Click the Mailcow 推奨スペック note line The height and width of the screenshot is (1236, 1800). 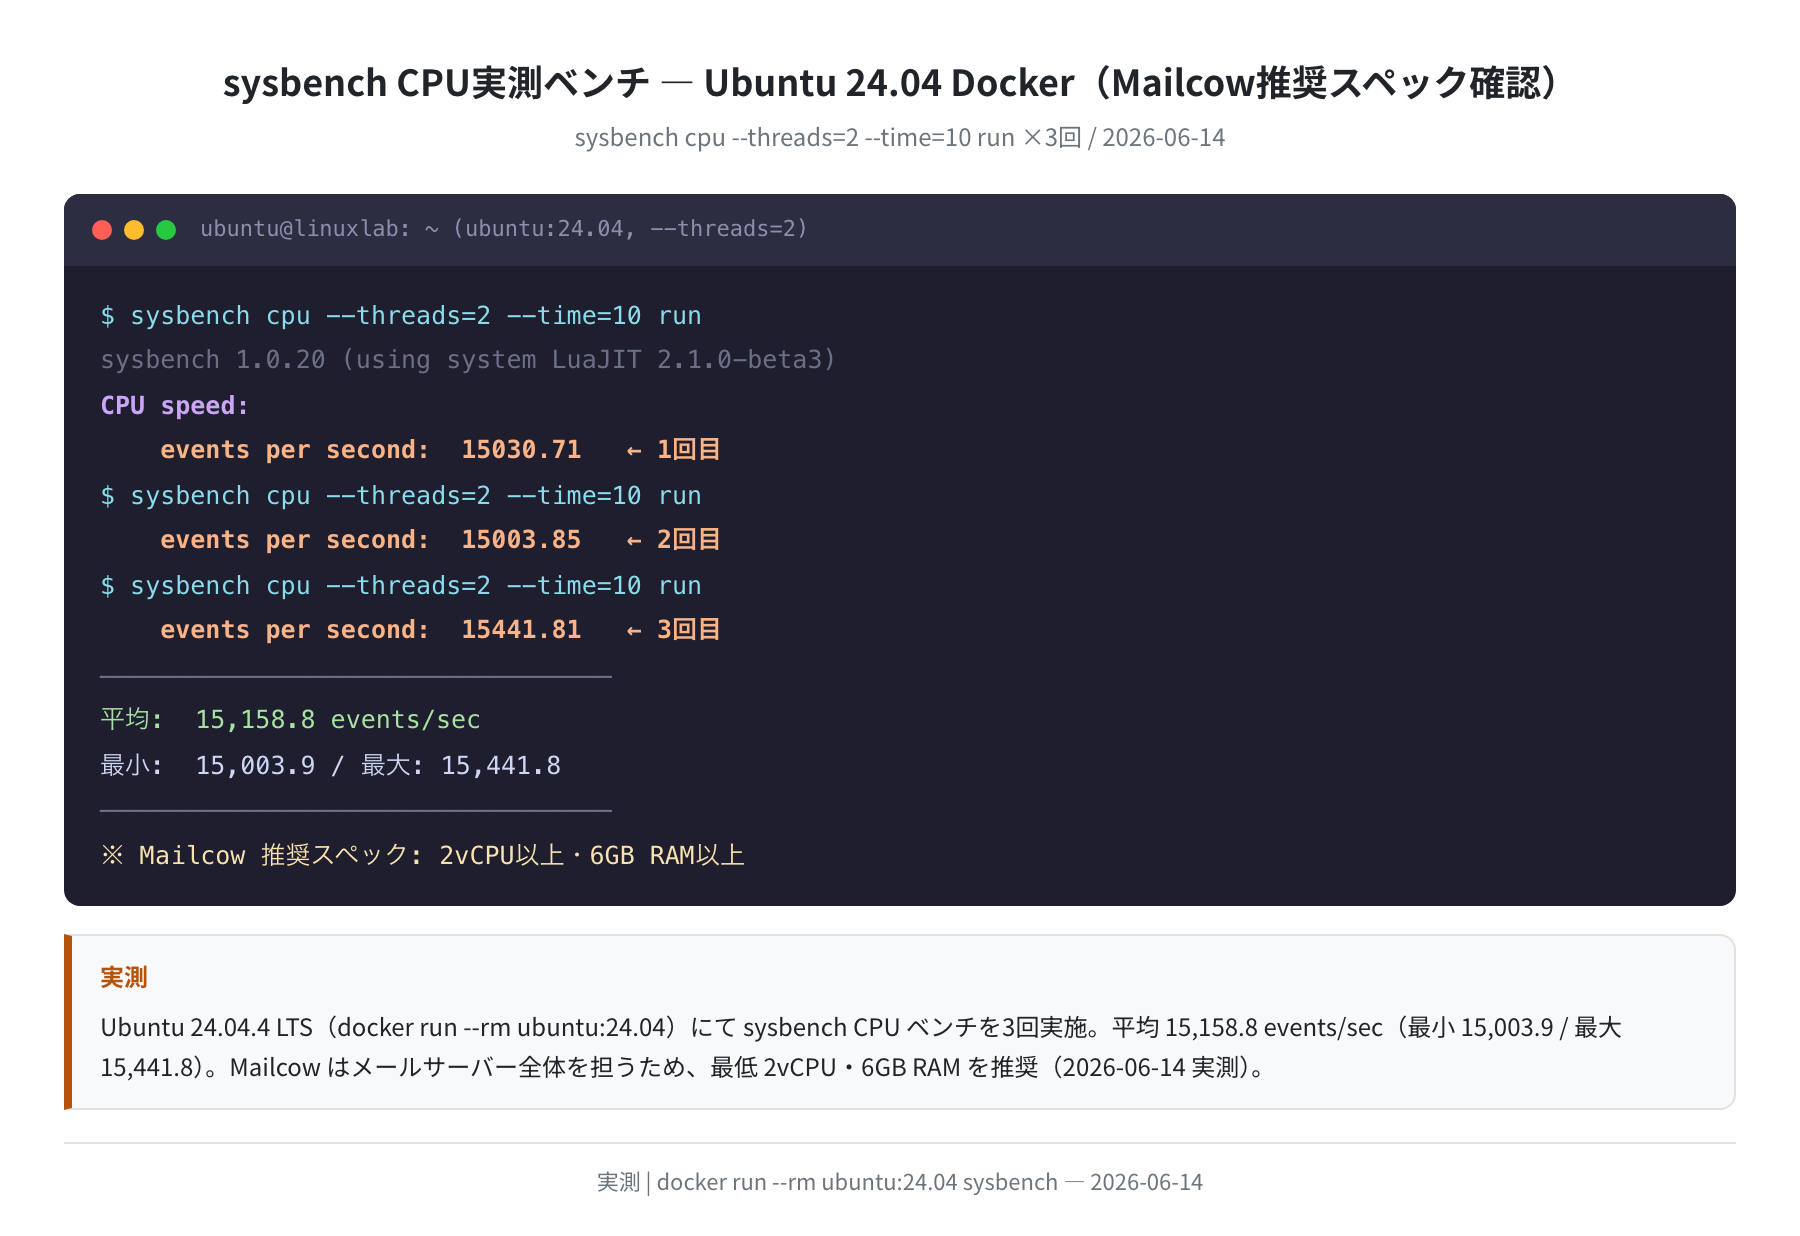(x=422, y=856)
